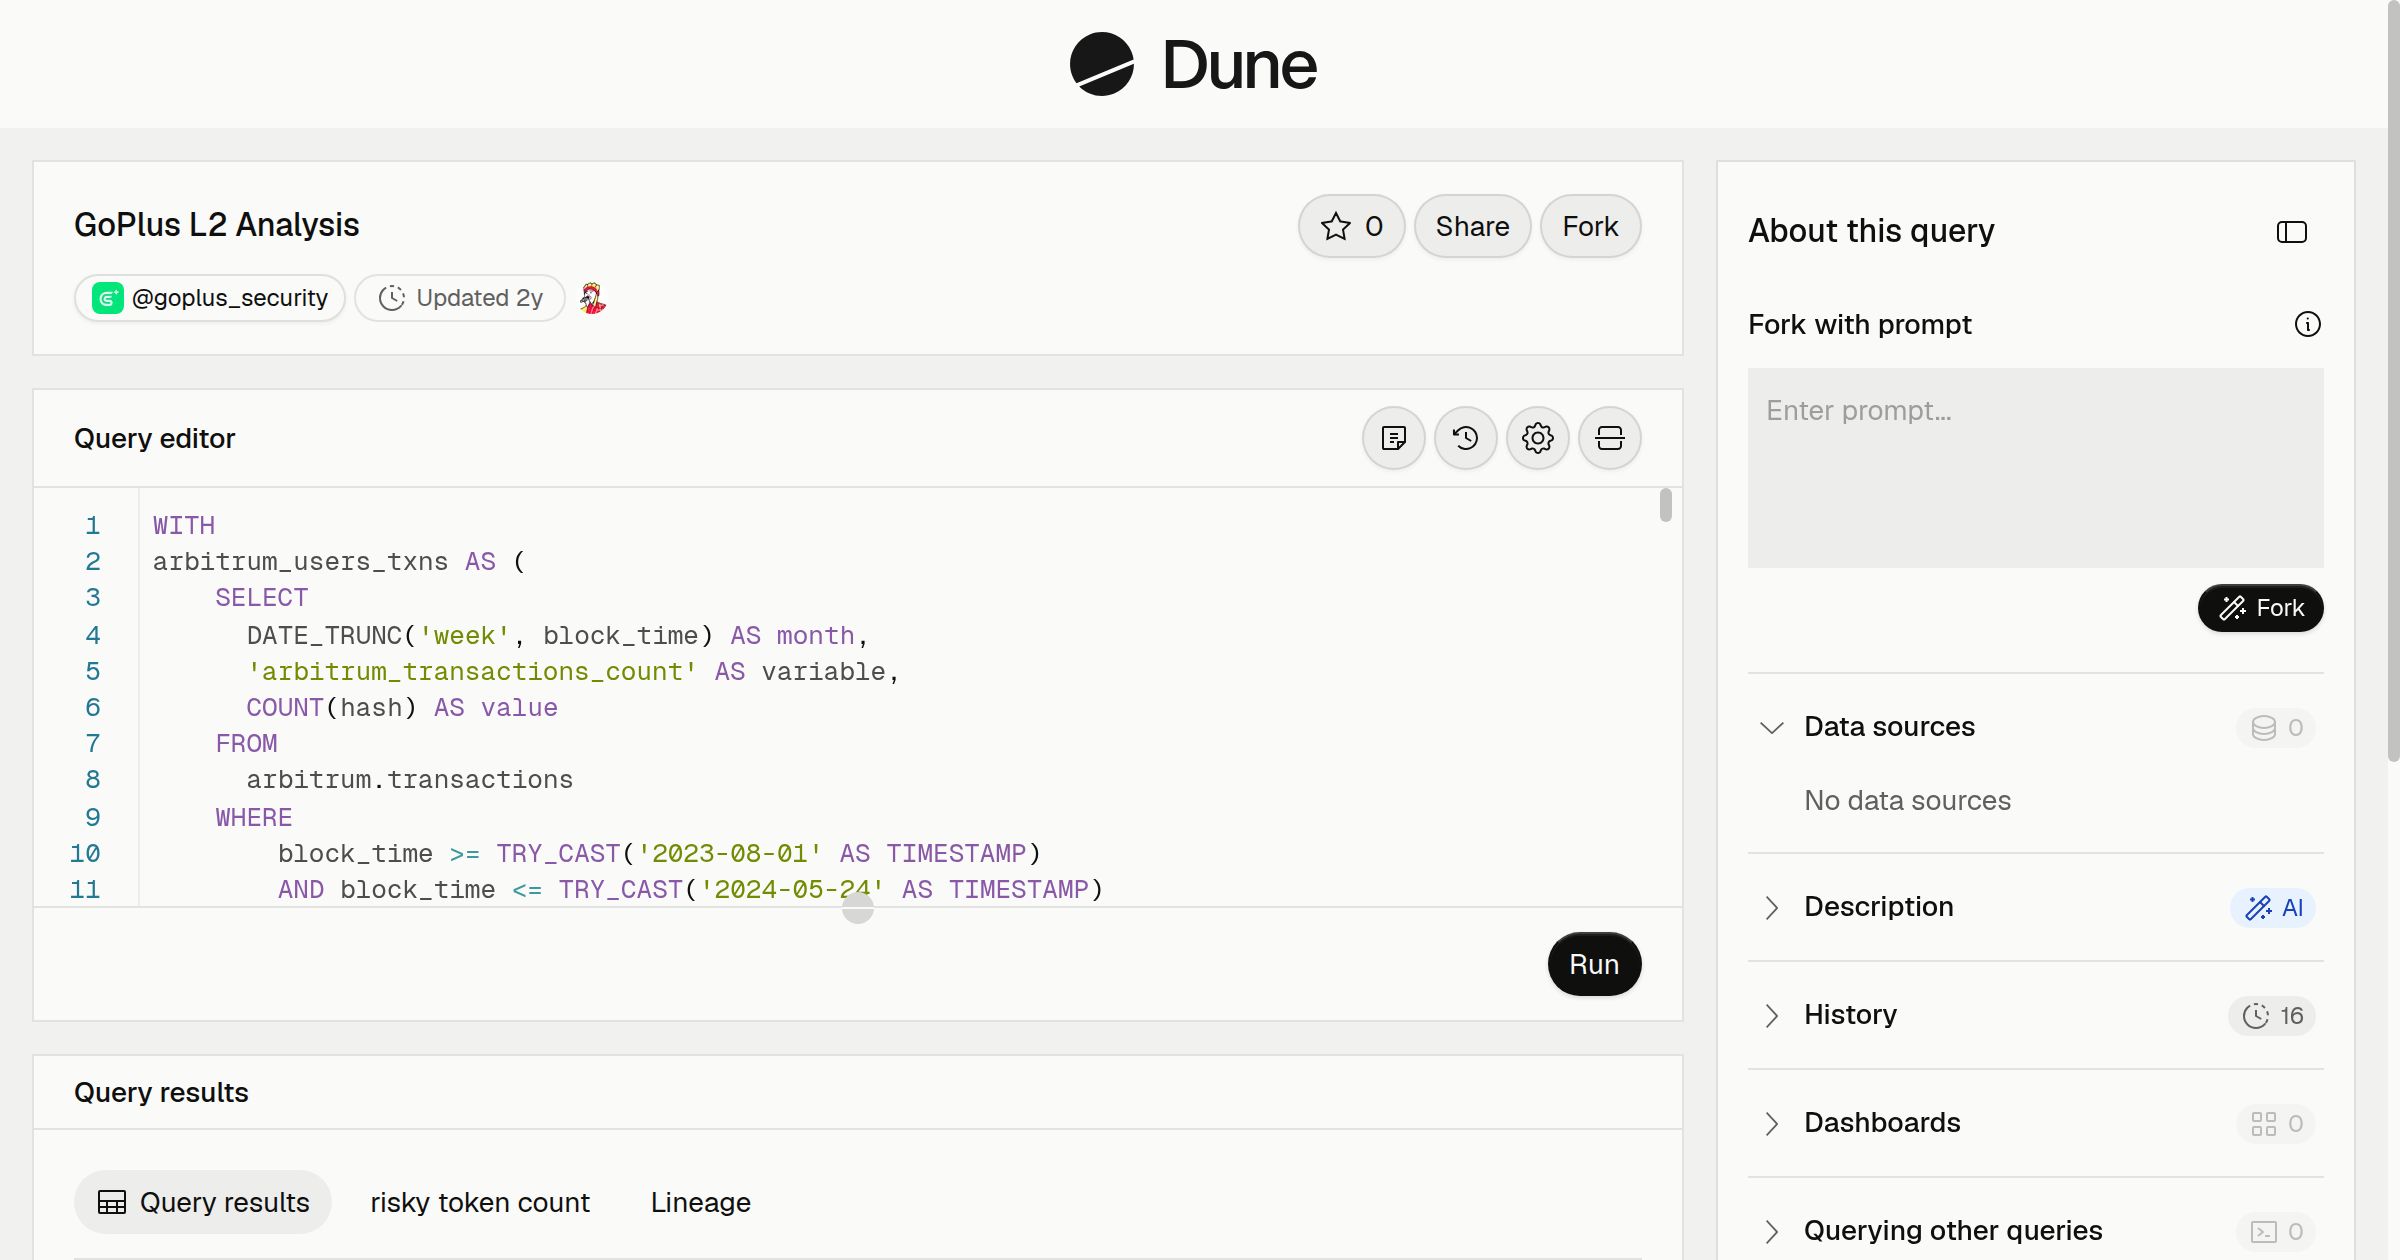2400x1260 pixels.
Task: Toggle the About this query sidebar panel icon
Action: [x=2291, y=232]
